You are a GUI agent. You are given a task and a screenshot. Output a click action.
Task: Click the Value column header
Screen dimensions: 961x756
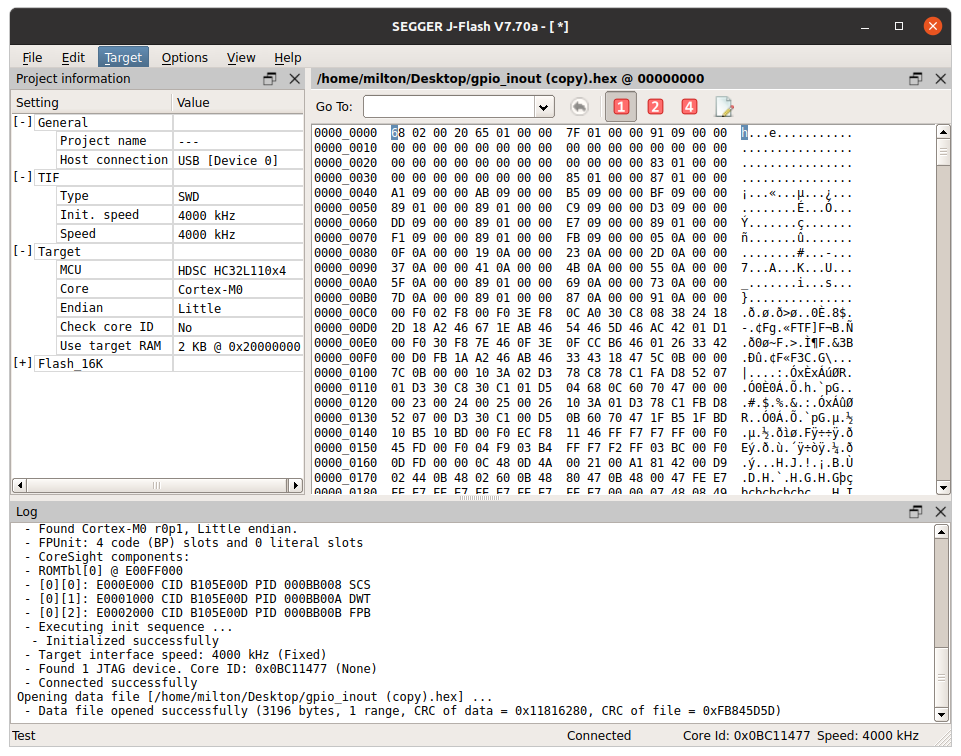point(238,102)
